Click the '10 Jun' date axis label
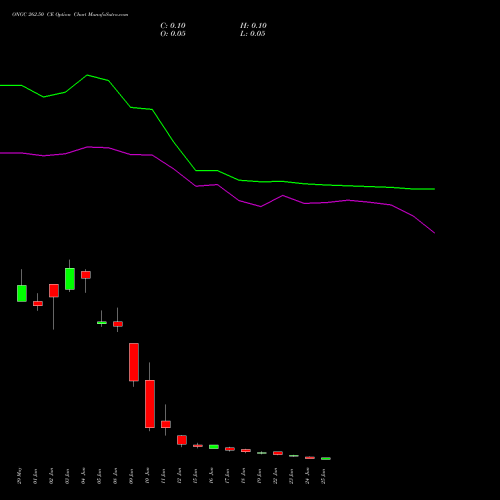This screenshot has height=500, width=500. coord(147,476)
